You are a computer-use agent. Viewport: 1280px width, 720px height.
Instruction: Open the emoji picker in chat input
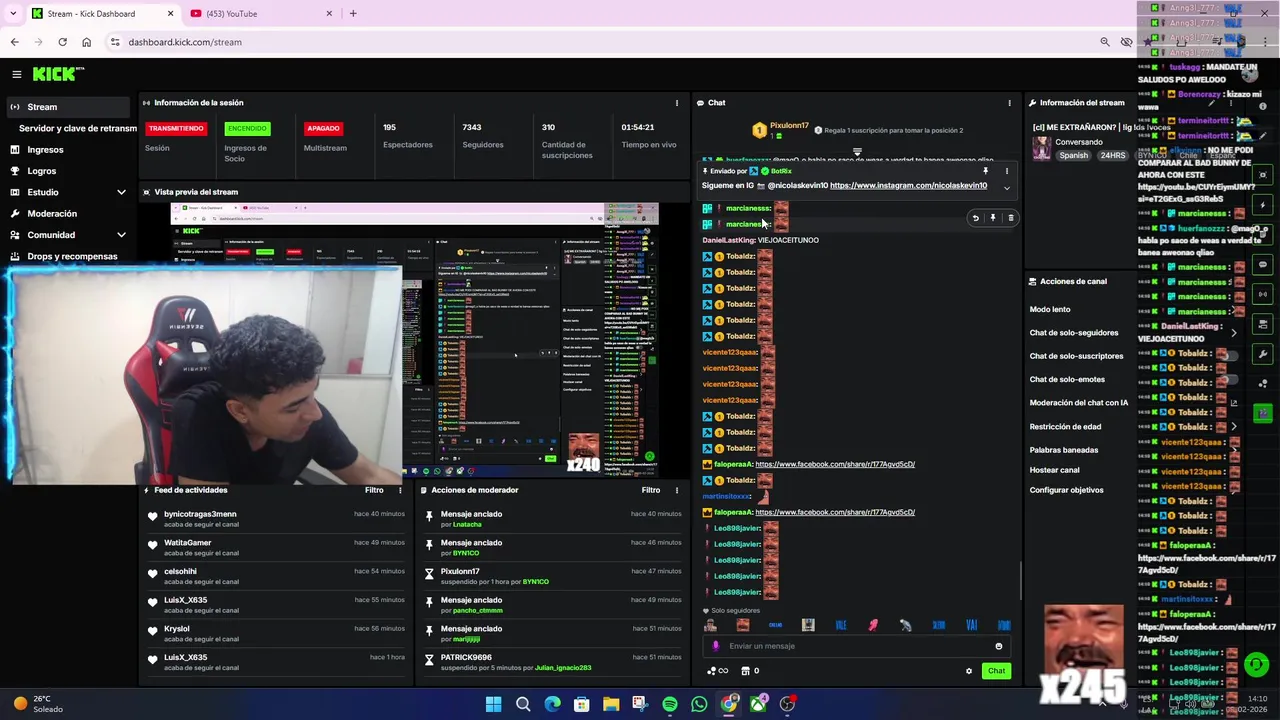998,646
